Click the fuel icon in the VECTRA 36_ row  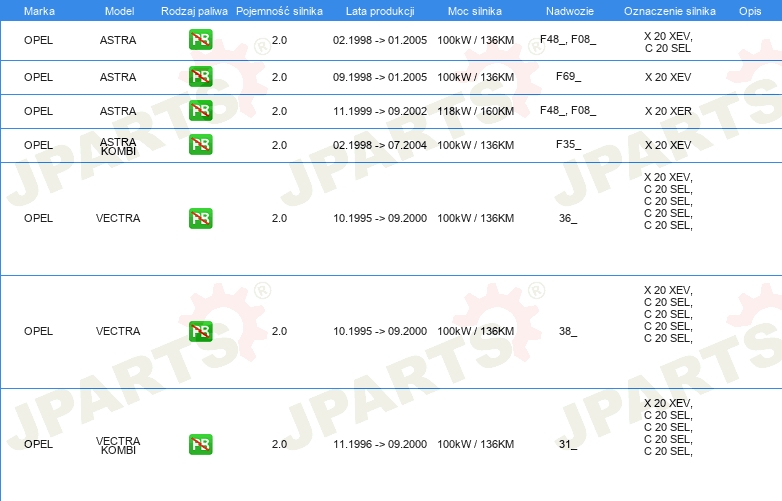(x=200, y=218)
